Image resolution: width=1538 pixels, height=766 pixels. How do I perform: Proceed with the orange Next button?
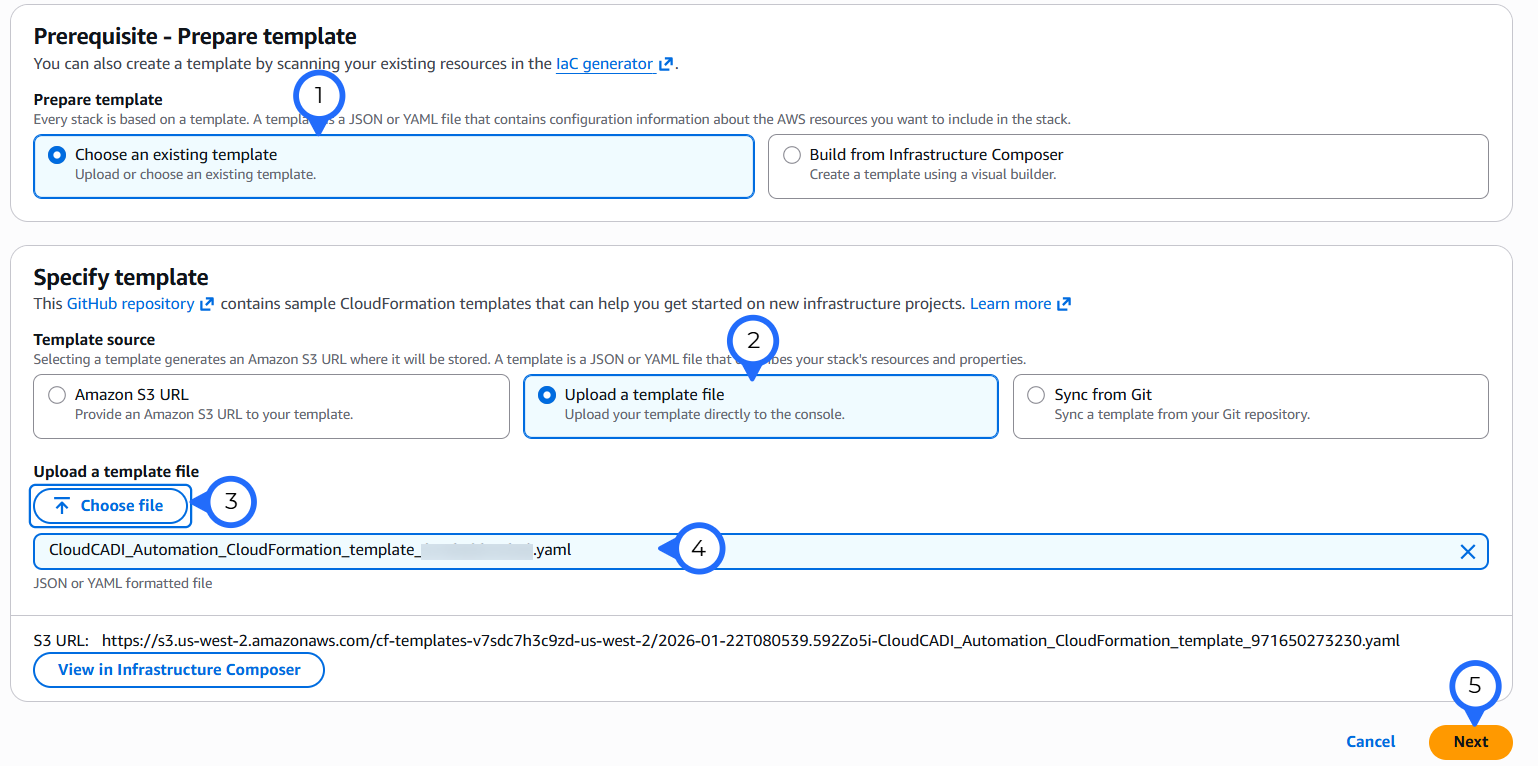pyautogui.click(x=1470, y=741)
